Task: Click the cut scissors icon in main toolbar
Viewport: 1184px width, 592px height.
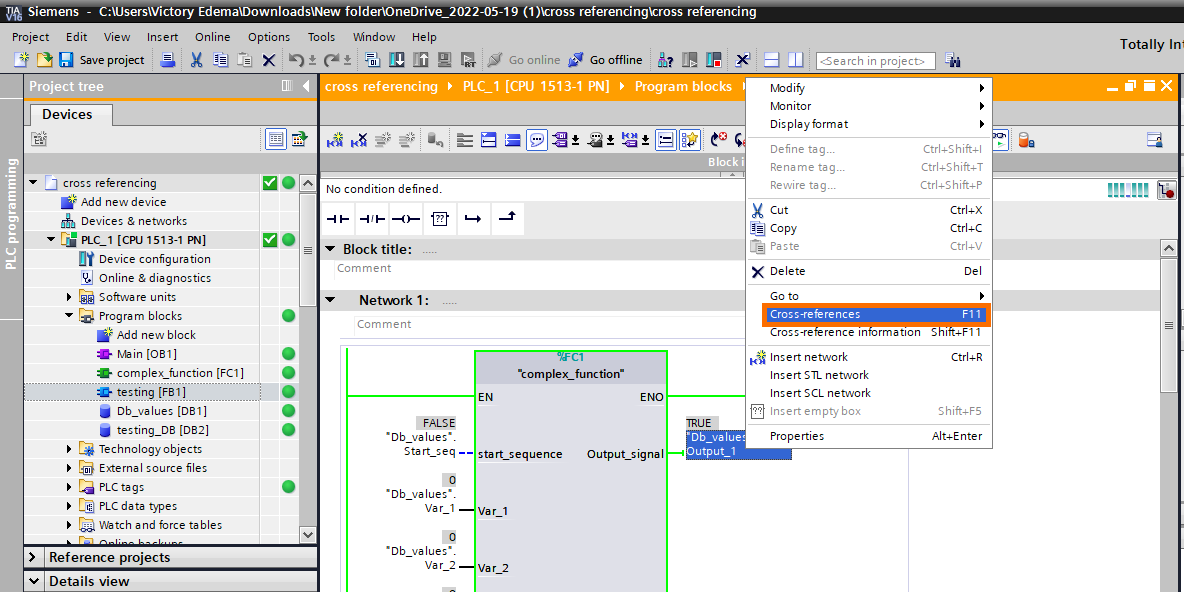Action: click(x=196, y=60)
